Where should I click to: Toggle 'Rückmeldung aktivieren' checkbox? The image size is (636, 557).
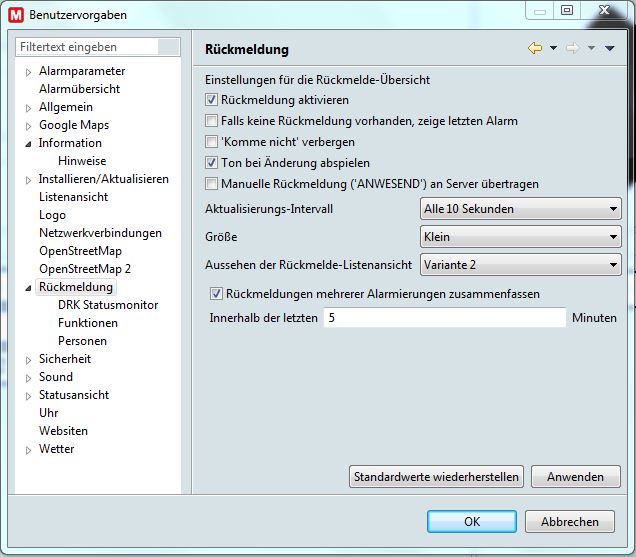pyautogui.click(x=211, y=100)
